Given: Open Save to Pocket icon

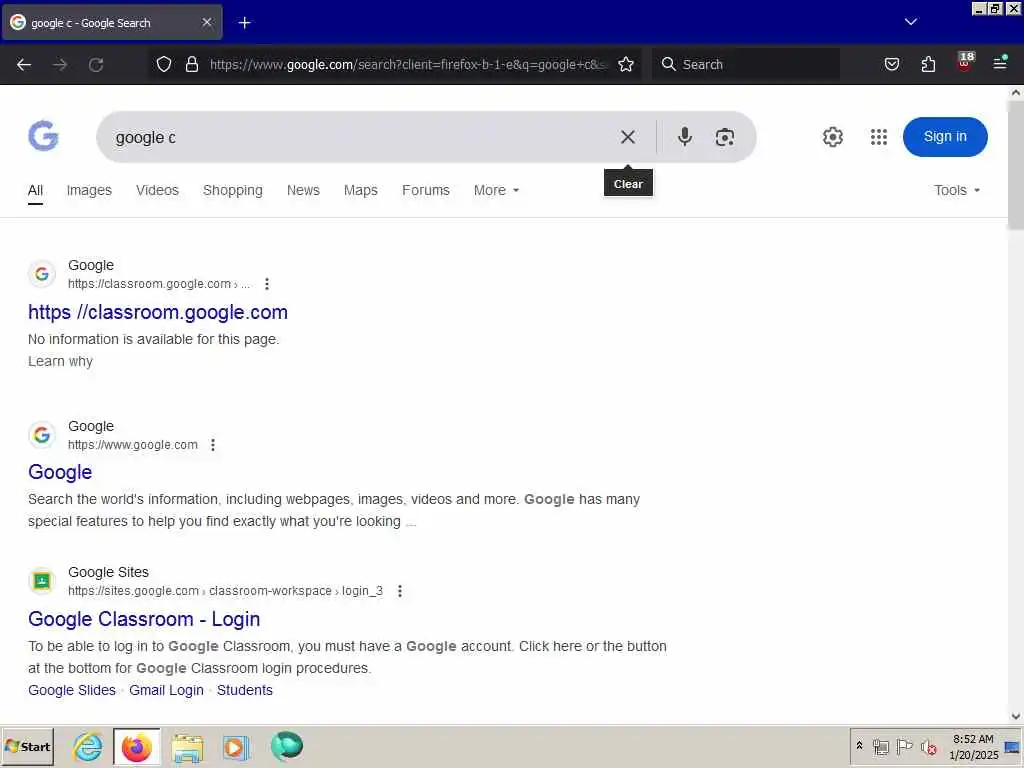Looking at the screenshot, I should click(892, 64).
